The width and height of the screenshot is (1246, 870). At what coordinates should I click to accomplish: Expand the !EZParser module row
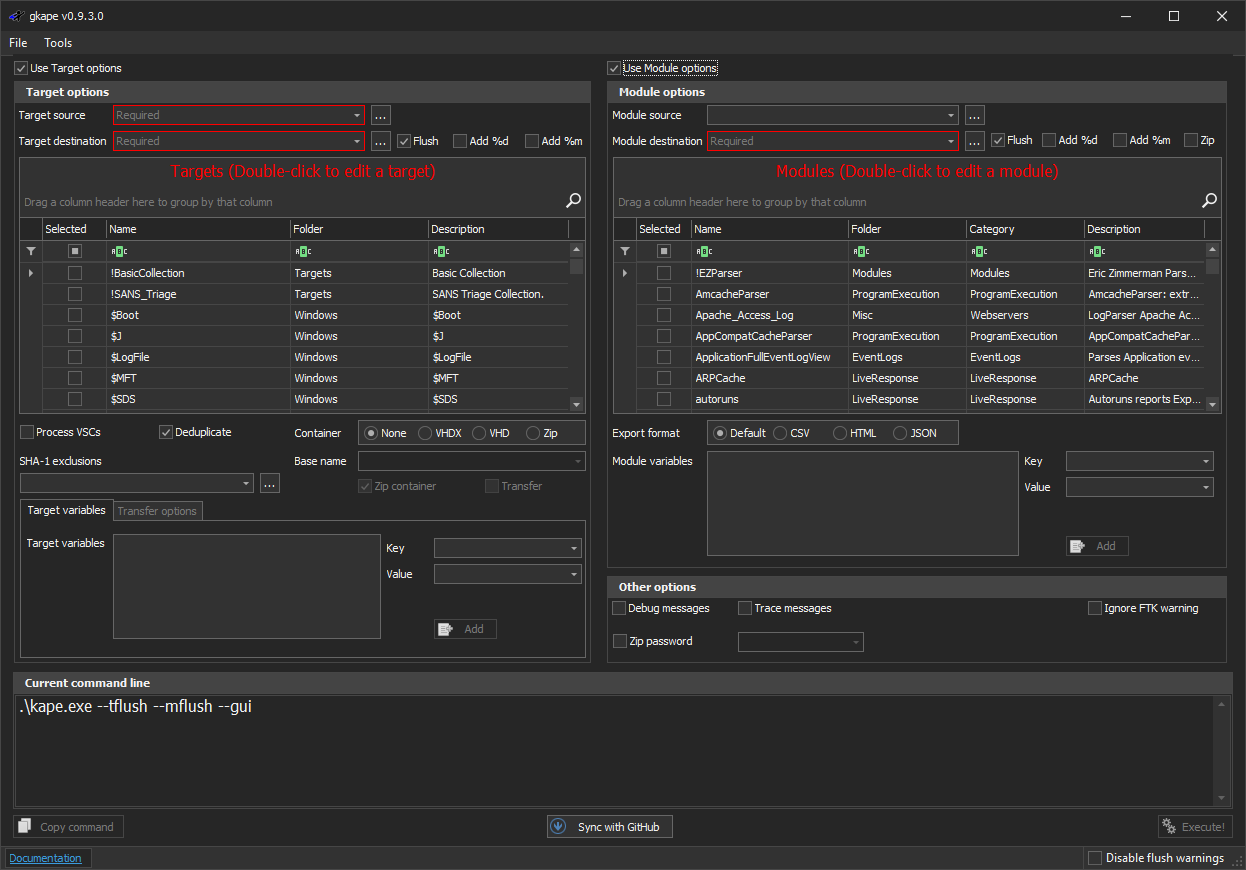click(625, 273)
